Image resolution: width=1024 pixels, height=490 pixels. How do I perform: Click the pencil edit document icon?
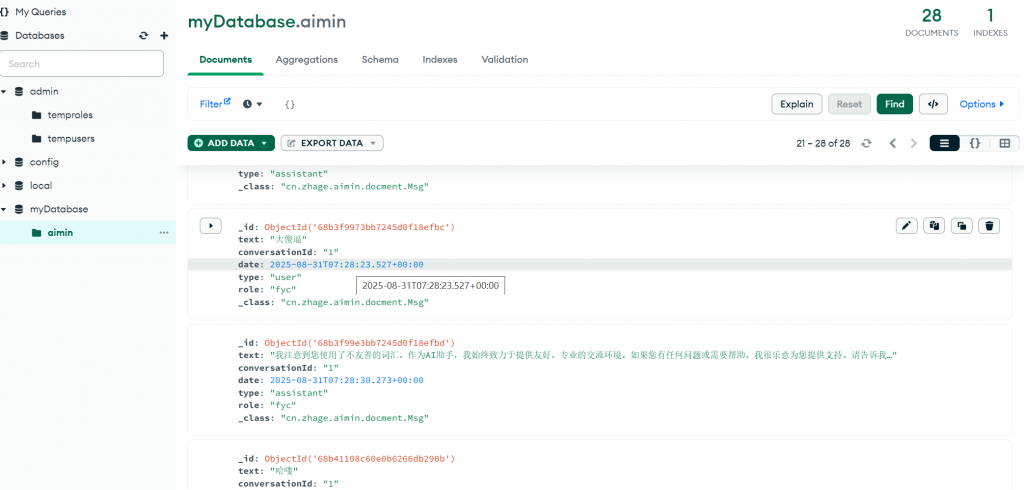[x=907, y=226]
